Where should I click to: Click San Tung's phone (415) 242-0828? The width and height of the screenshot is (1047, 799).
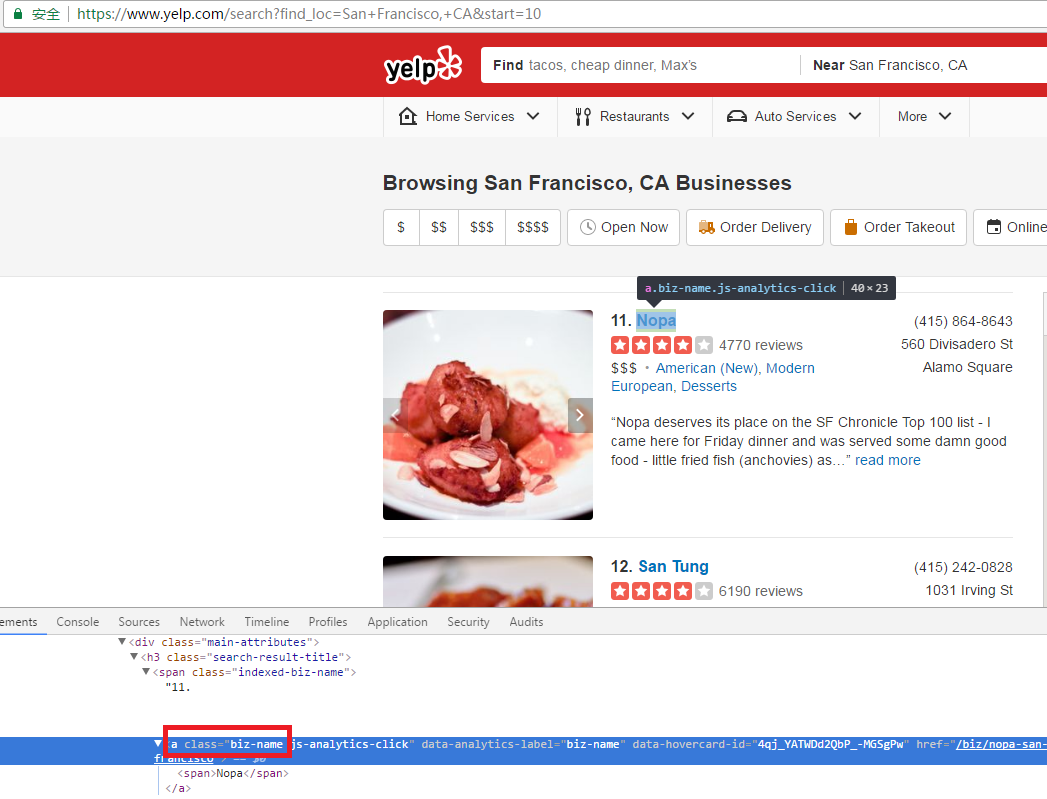point(963,567)
